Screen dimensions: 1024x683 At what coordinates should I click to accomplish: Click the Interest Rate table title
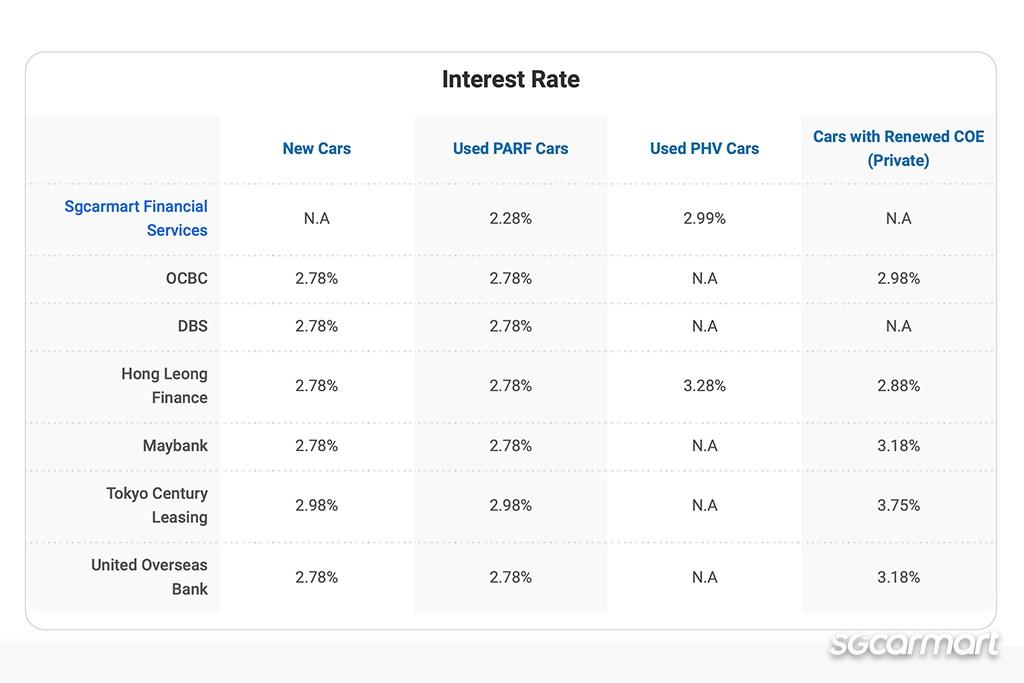click(510, 79)
